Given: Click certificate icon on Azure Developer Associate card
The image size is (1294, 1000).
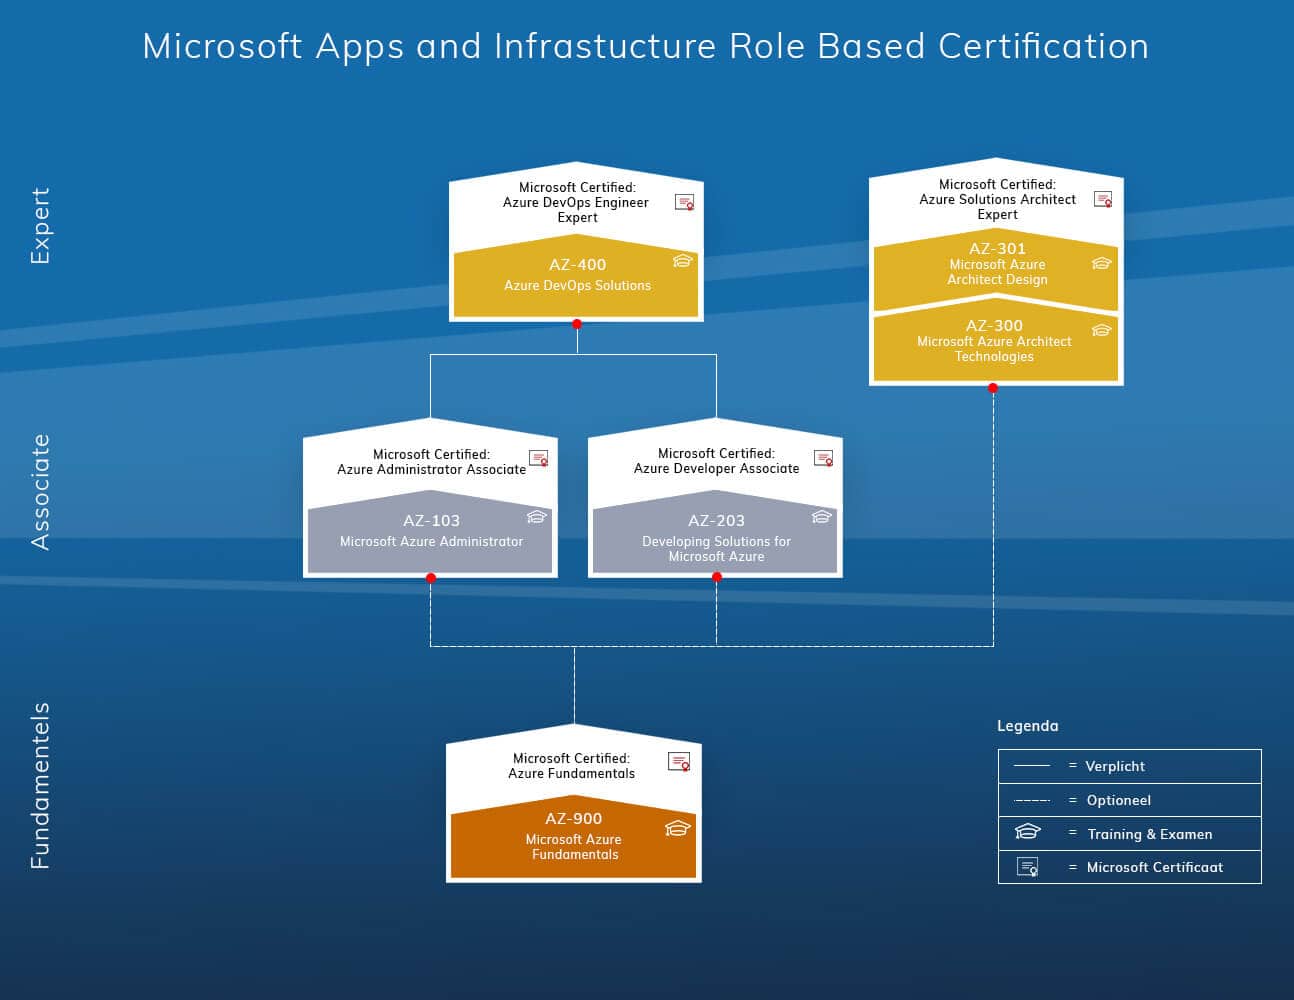Looking at the screenshot, I should 823,457.
